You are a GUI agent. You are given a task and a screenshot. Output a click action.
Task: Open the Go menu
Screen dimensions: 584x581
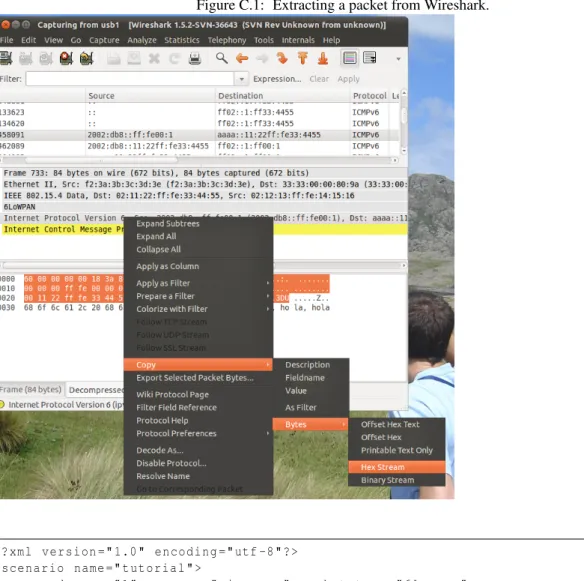point(76,40)
